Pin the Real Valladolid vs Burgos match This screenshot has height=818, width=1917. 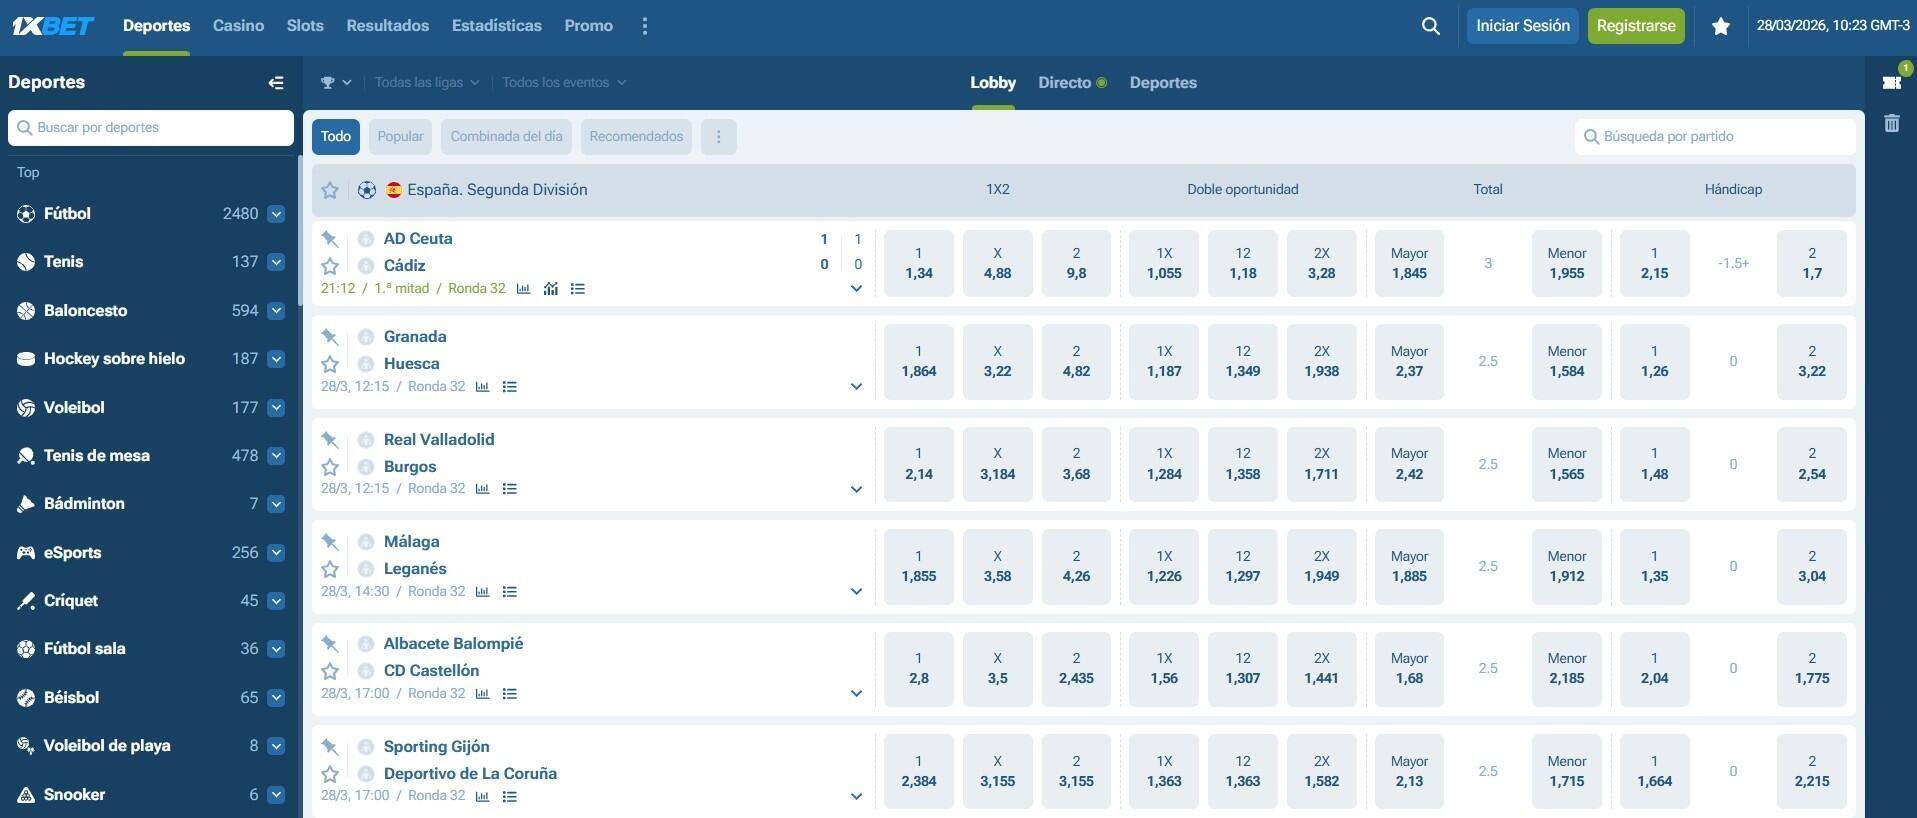(x=329, y=439)
